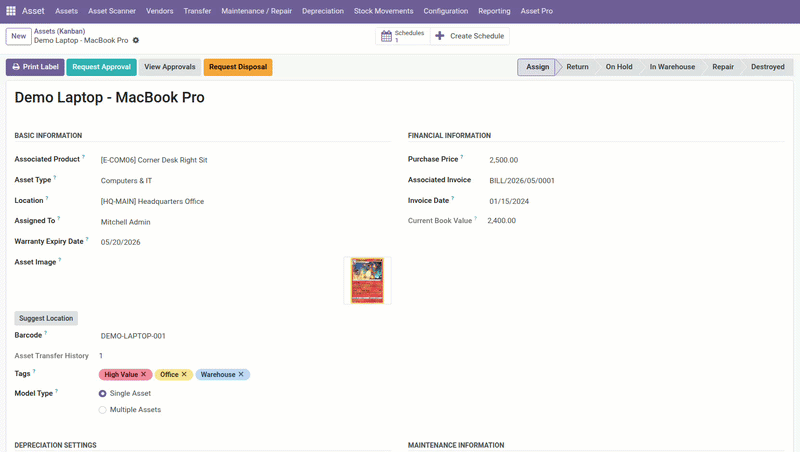Click help mark next to Warranty Expiry Date
Viewport: 800px width, 452px height.
[x=87, y=239]
